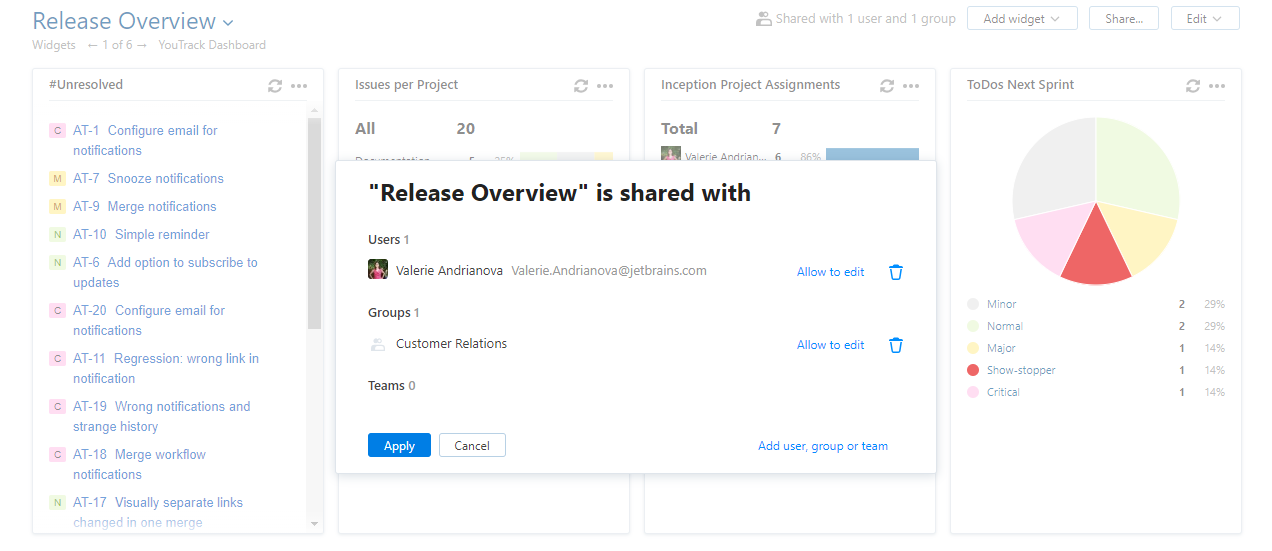Open the Add widget dropdown
This screenshot has height=551, width=1272.
[x=1022, y=18]
